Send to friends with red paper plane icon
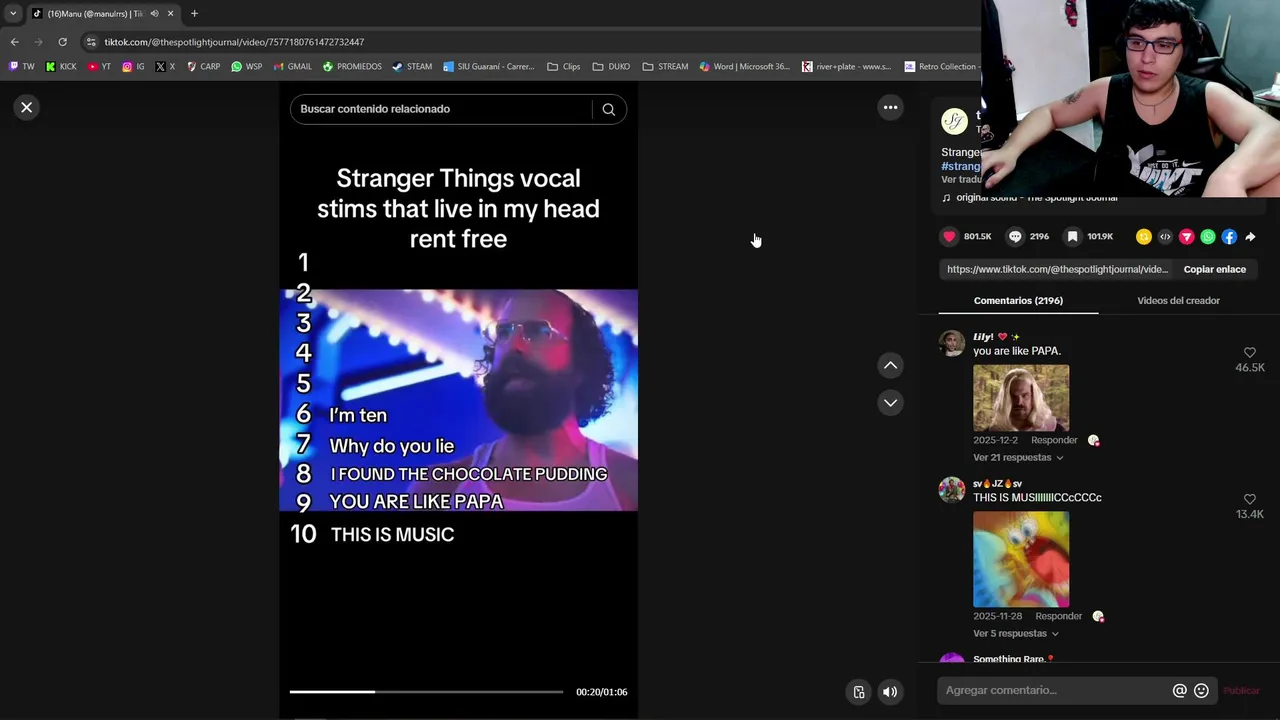 (1186, 237)
